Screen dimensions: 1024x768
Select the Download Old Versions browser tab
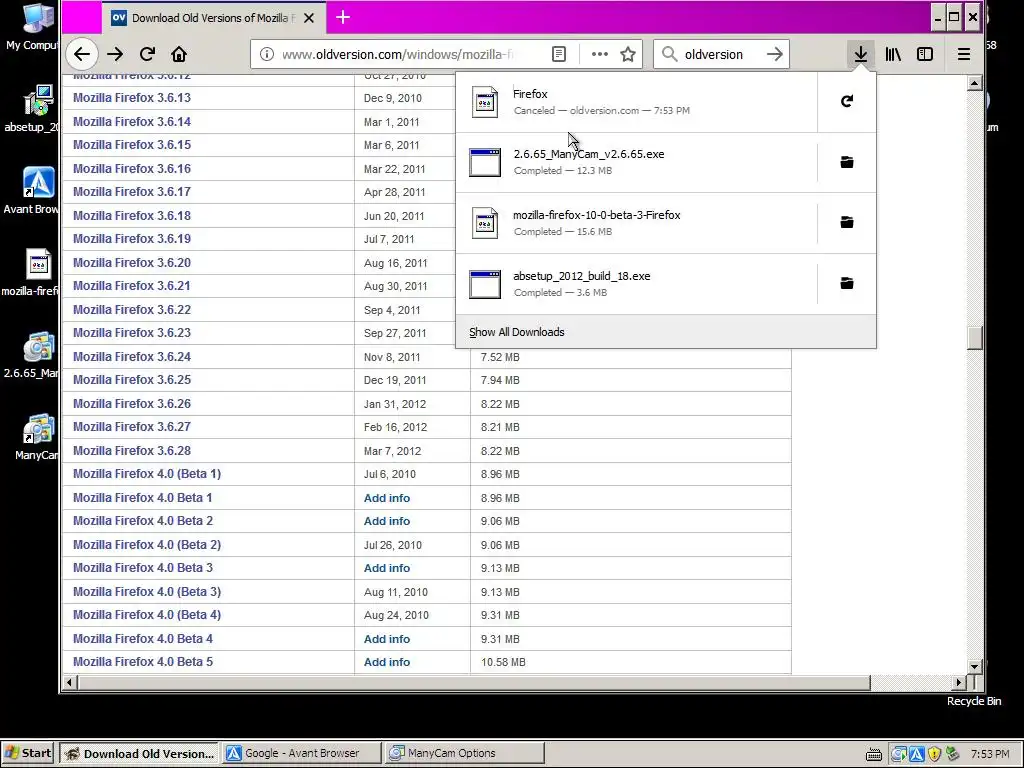[x=213, y=18]
